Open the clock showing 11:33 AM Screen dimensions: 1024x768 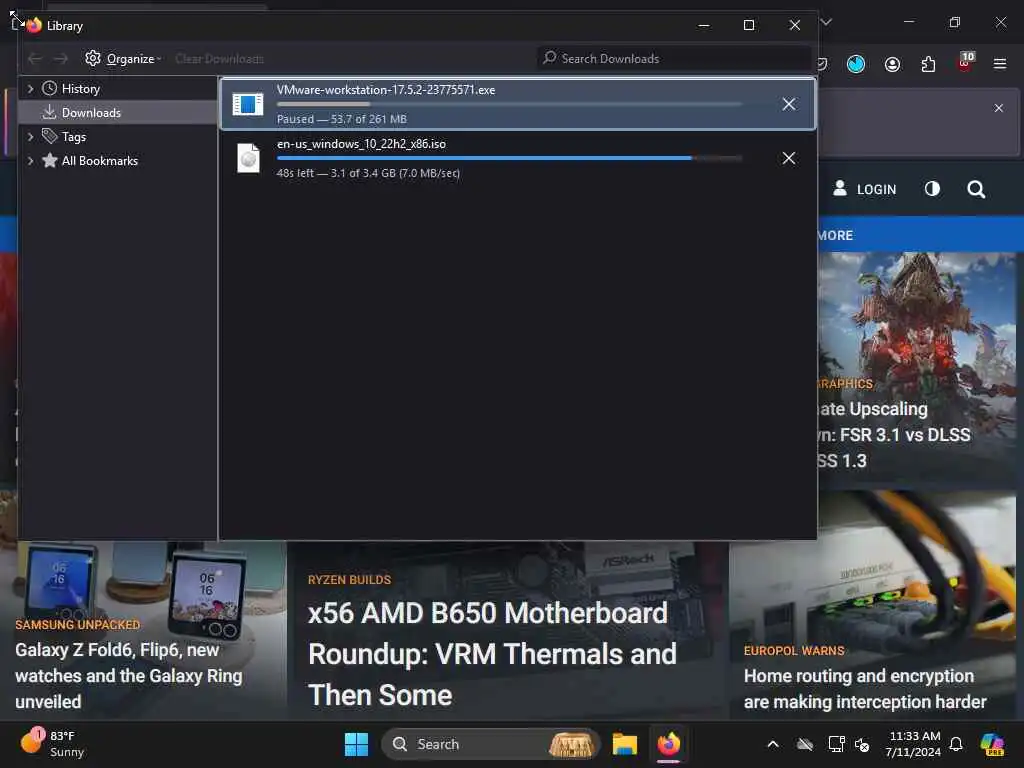[x=914, y=744]
